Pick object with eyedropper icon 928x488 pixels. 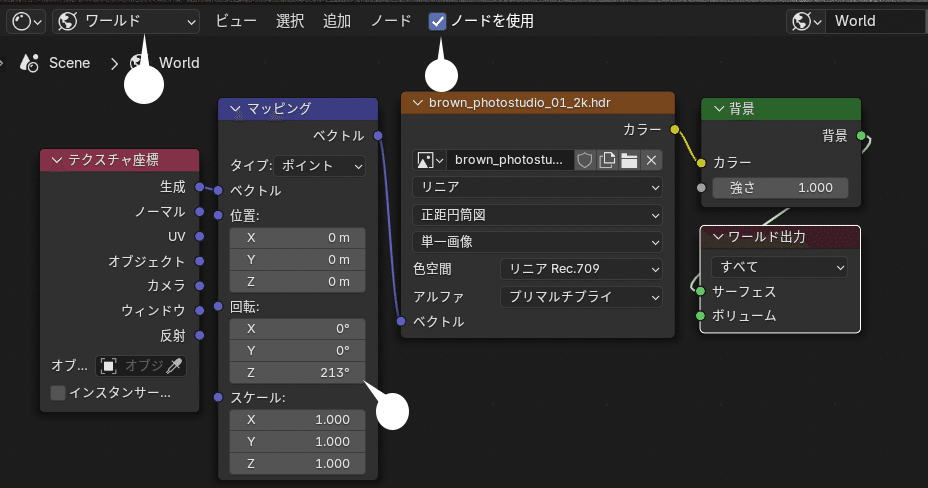(175, 366)
